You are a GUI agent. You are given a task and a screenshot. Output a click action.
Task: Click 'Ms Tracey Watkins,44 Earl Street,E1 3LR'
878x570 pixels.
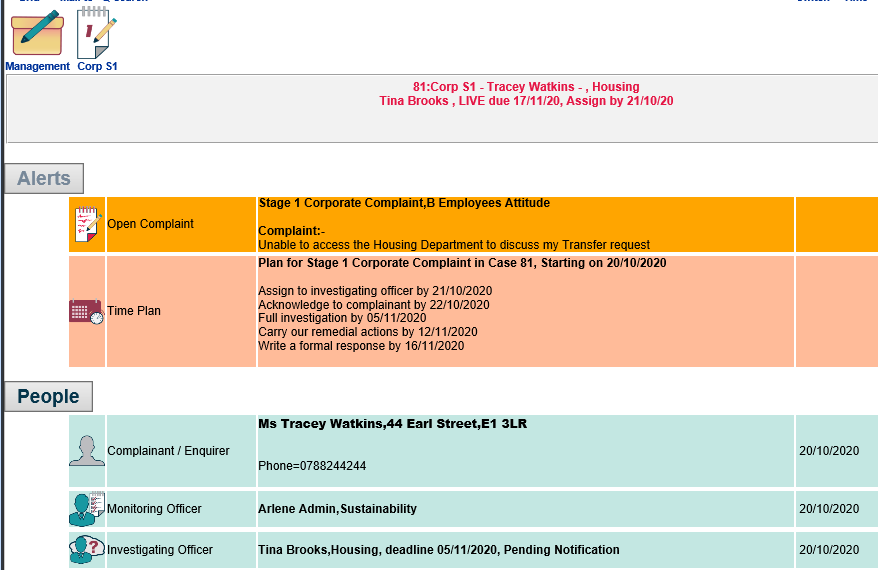[393, 424]
